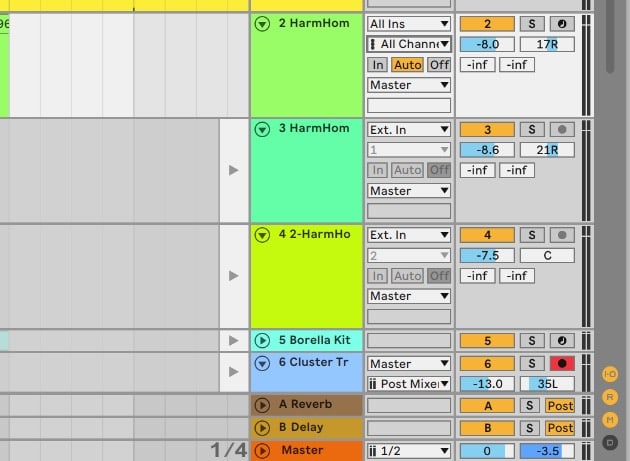Image resolution: width=630 pixels, height=461 pixels.
Task: Set track 2 monitor to In
Action: click(377, 64)
